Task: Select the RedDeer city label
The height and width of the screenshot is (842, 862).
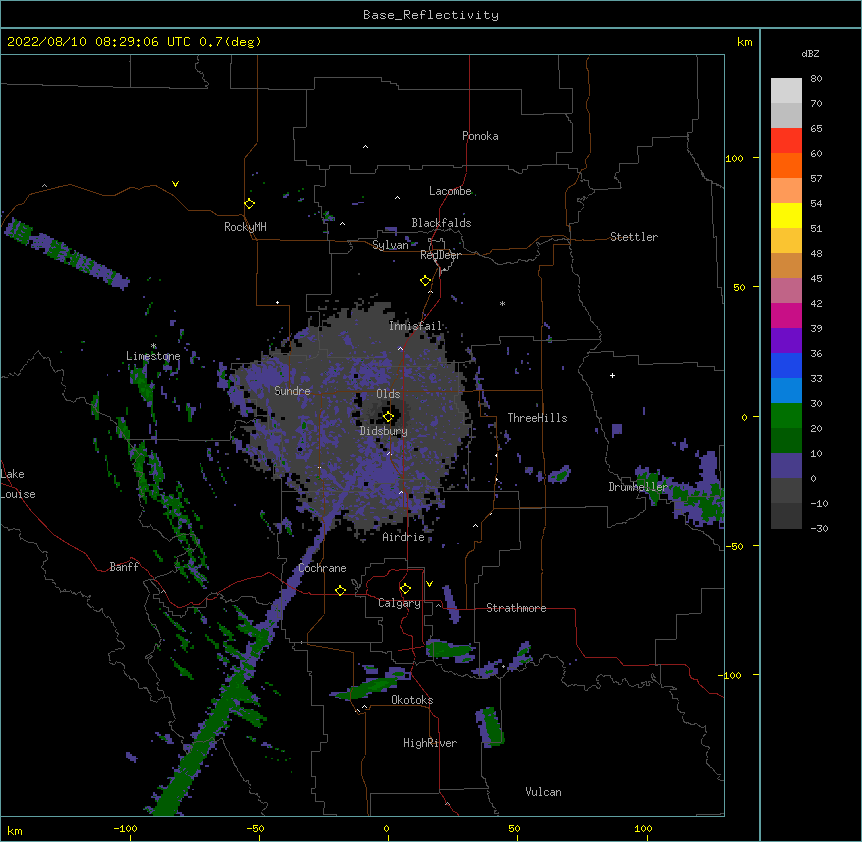Action: pyautogui.click(x=440, y=255)
